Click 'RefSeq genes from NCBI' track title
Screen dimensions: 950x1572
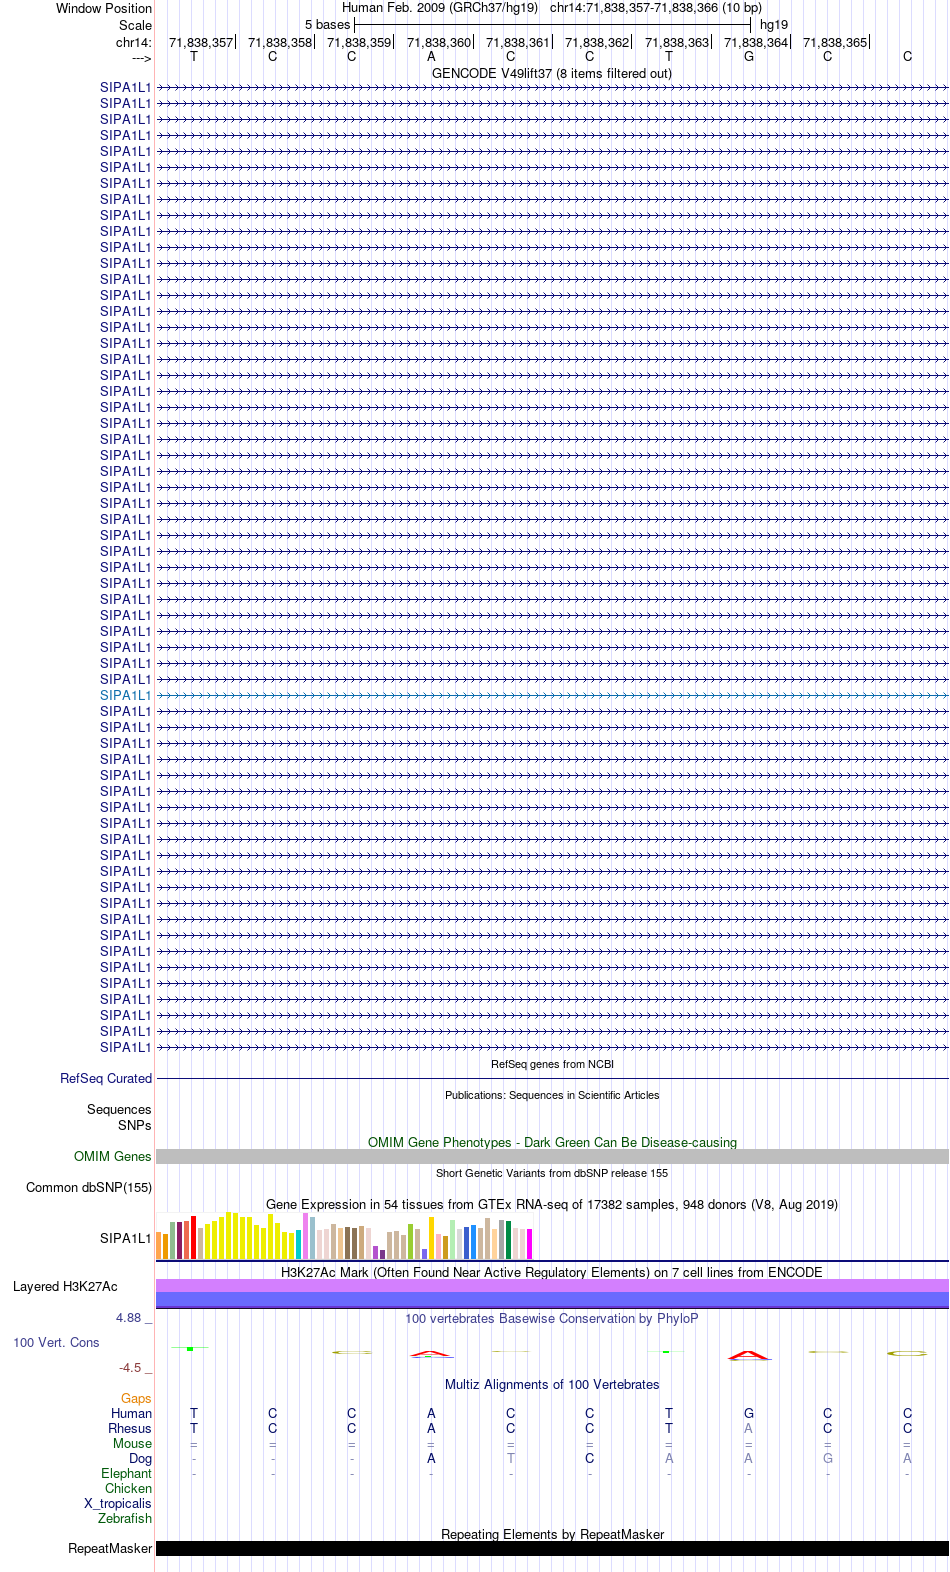click(x=552, y=1064)
